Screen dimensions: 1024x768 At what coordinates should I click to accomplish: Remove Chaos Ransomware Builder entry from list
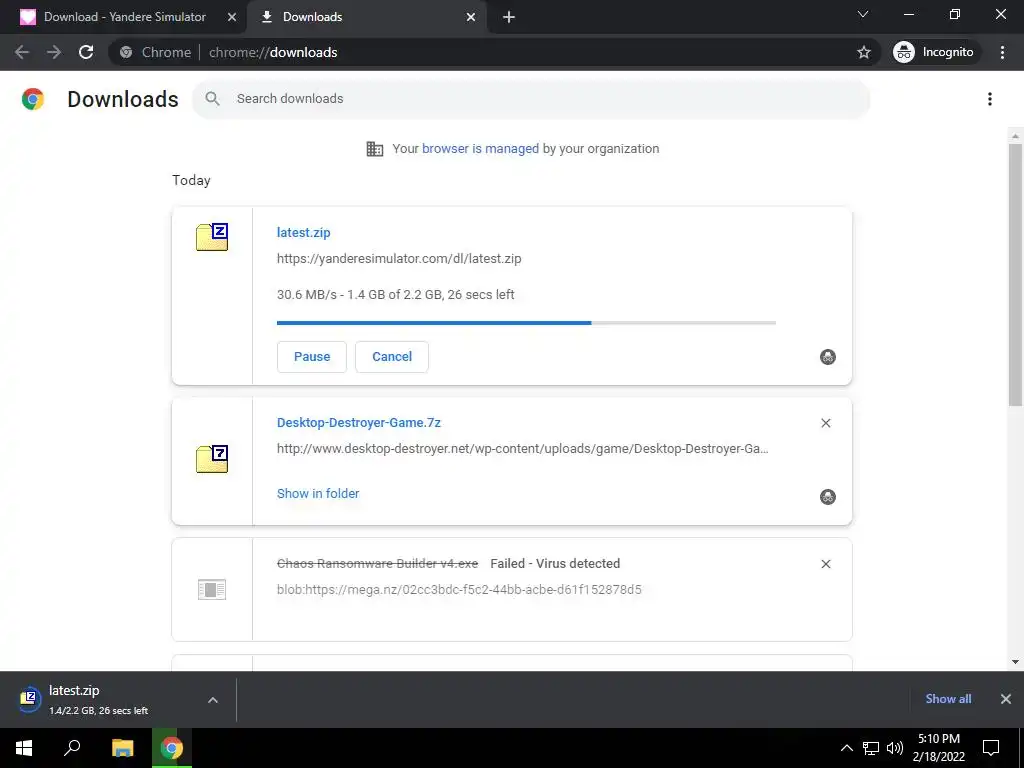[825, 564]
